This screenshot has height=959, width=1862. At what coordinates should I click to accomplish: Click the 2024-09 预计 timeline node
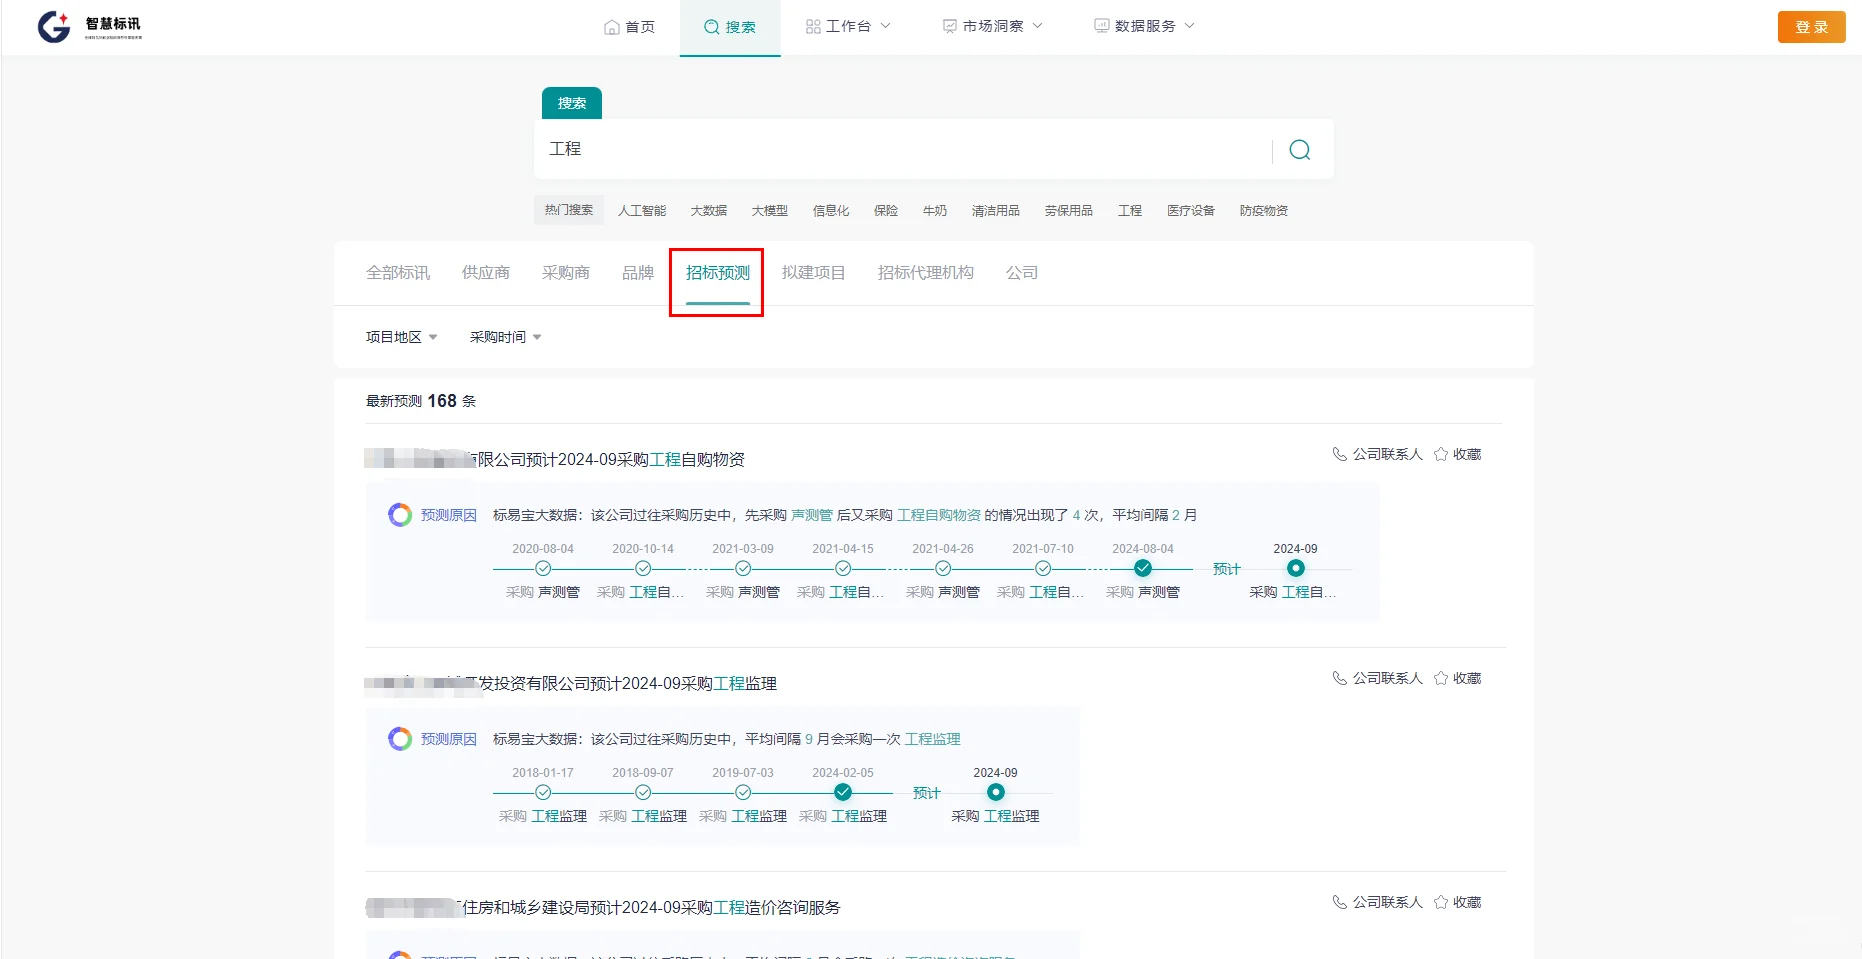coord(1295,567)
